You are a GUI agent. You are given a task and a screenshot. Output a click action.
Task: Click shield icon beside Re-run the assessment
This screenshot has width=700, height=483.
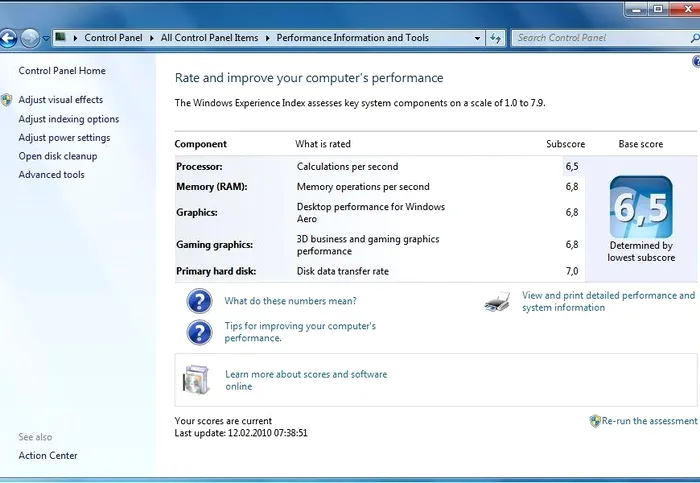[595, 421]
